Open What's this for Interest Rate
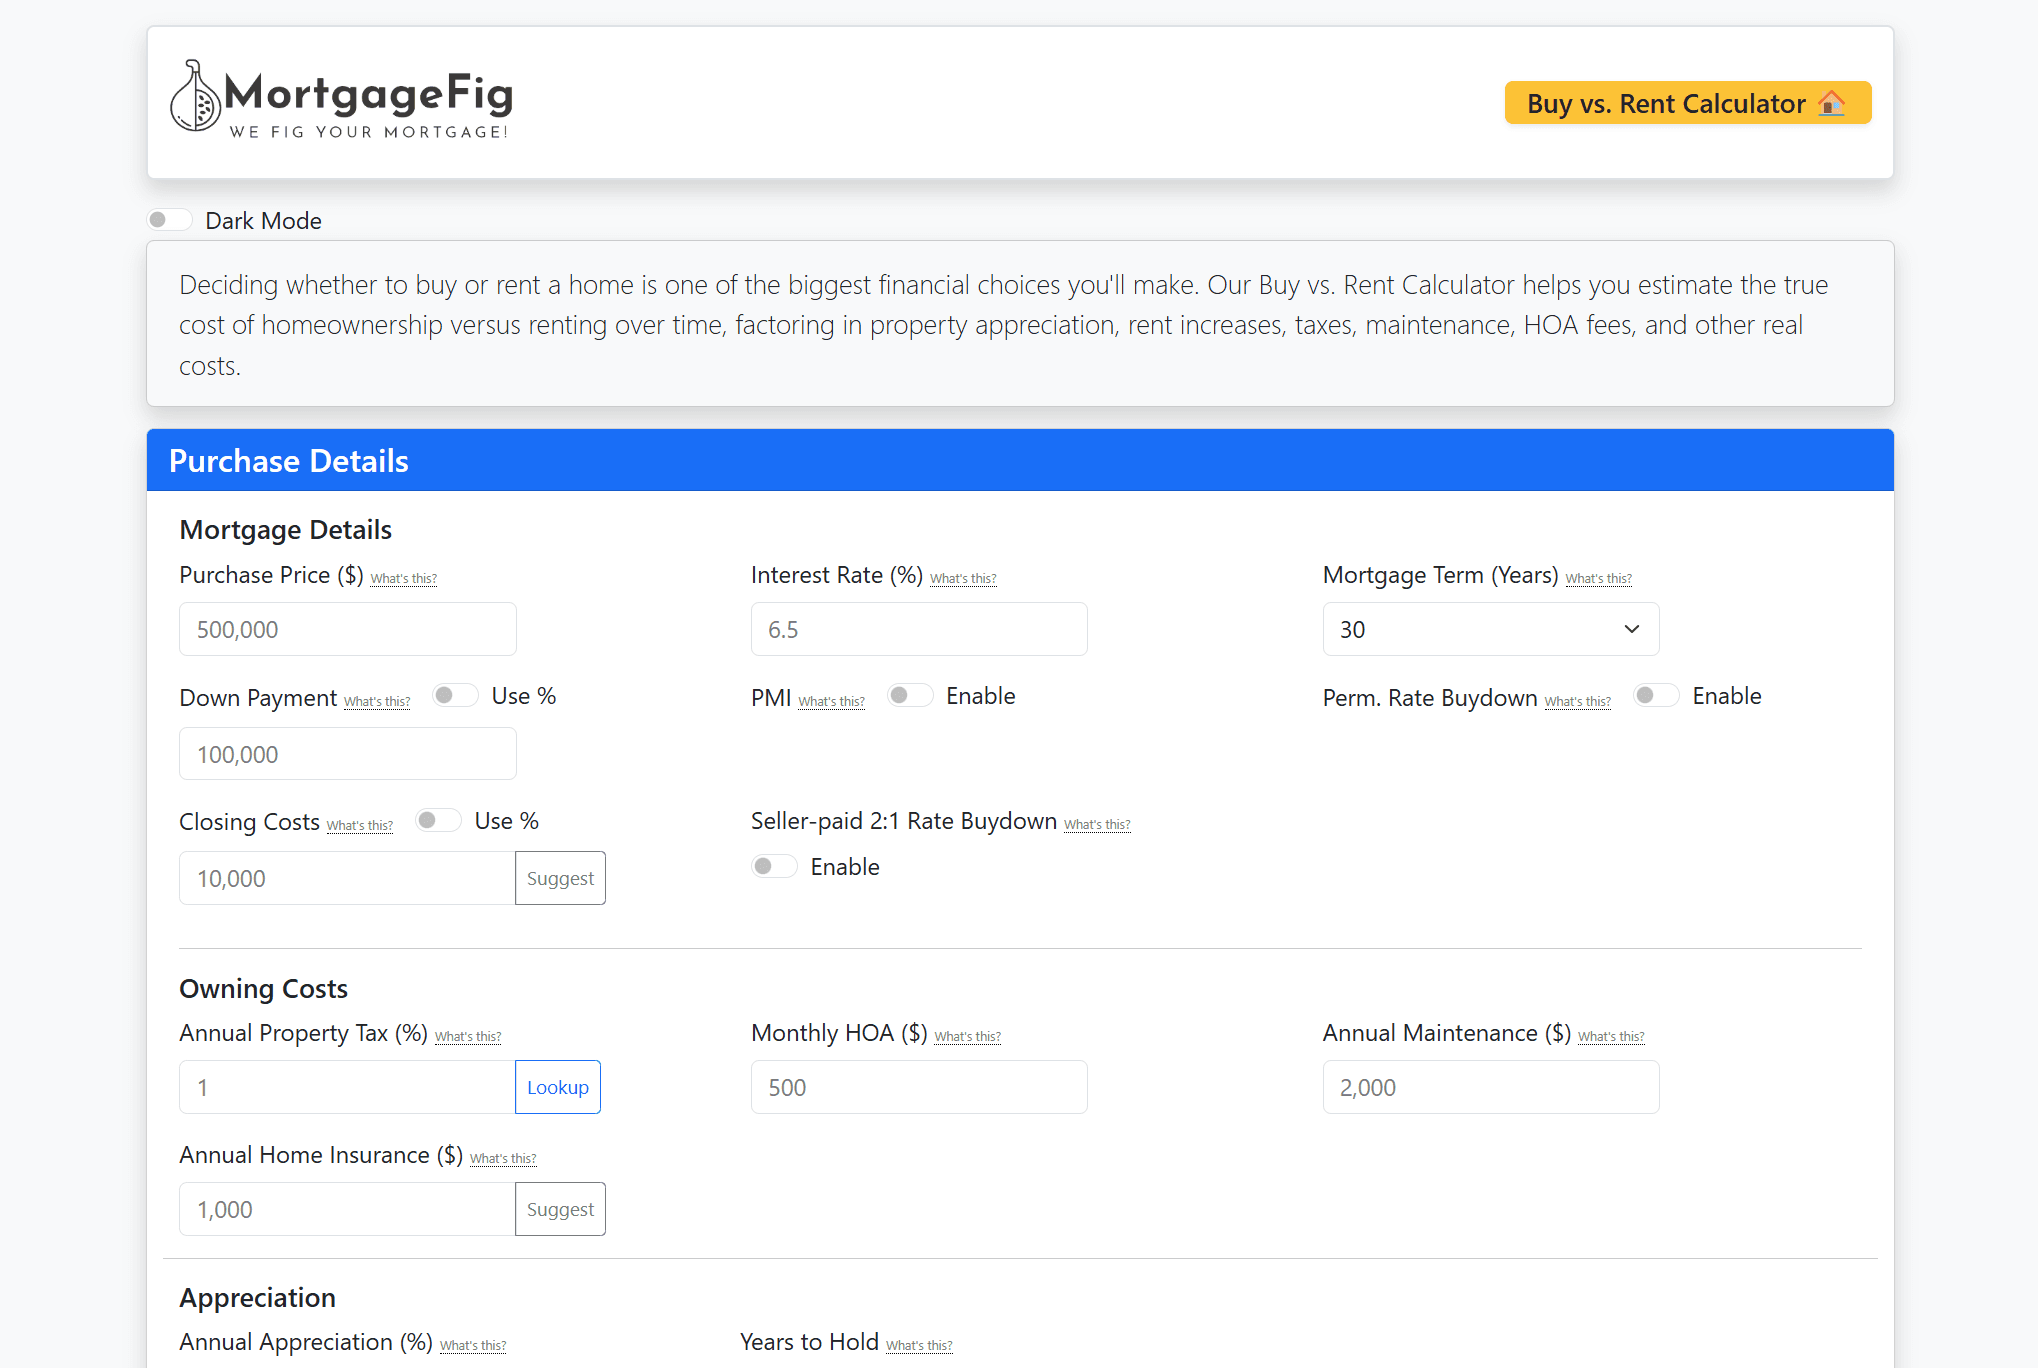 tap(963, 578)
